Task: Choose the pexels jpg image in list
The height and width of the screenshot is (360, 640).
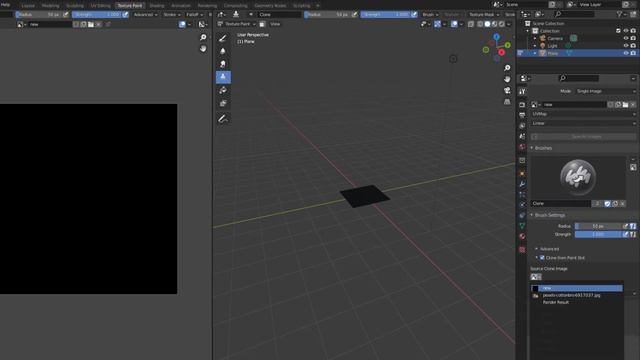Action: 571,296
